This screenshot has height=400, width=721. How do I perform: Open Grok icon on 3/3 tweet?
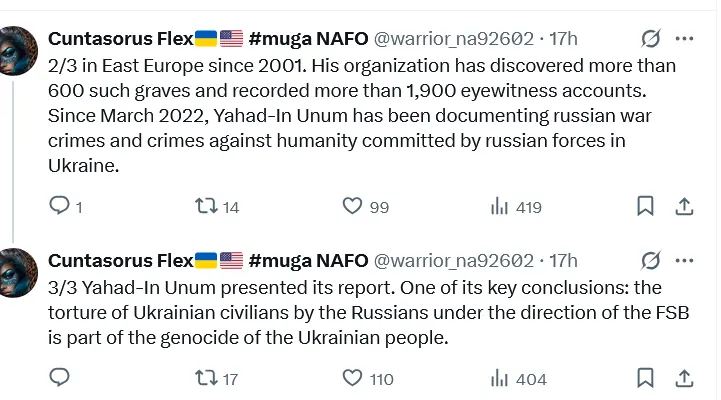tap(651, 261)
